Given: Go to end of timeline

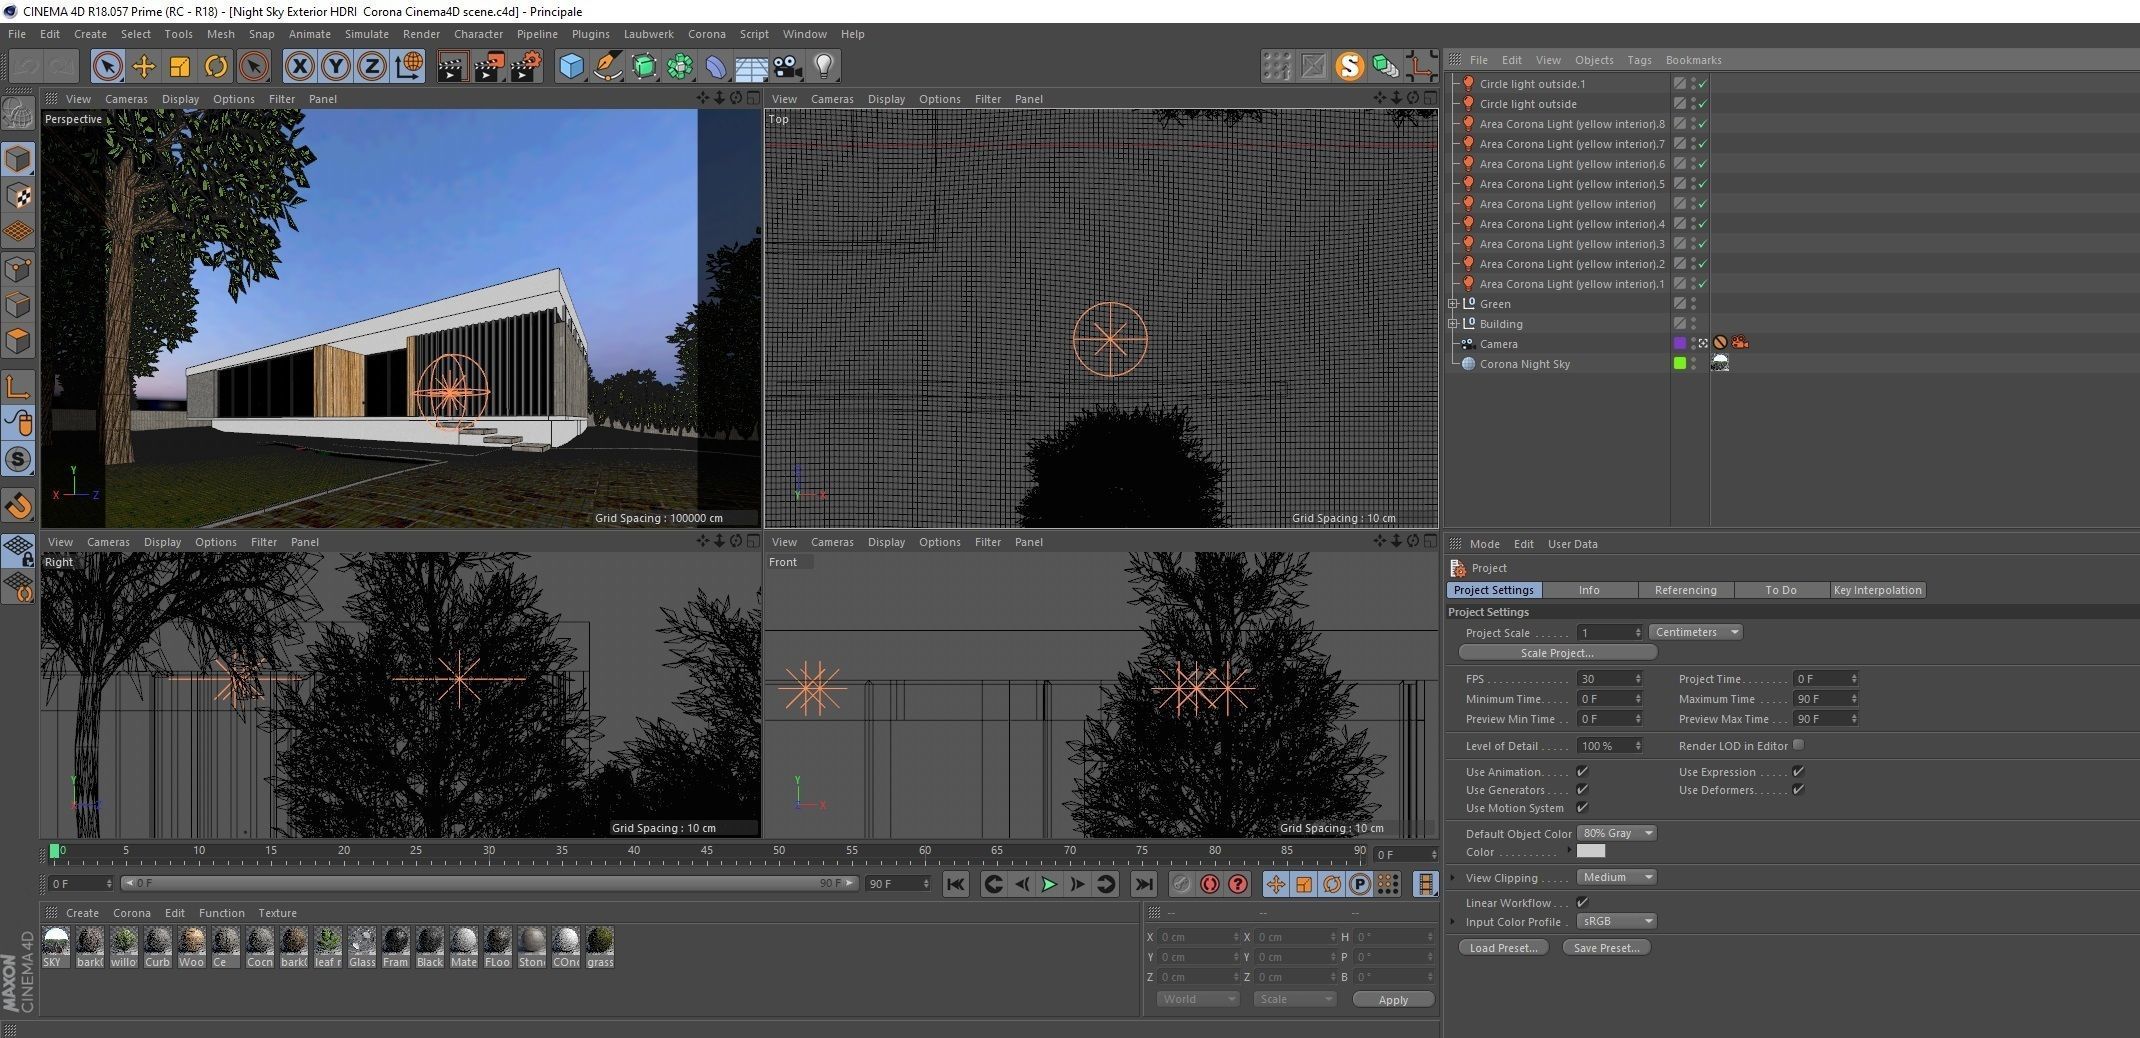Looking at the screenshot, I should pos(1144,884).
